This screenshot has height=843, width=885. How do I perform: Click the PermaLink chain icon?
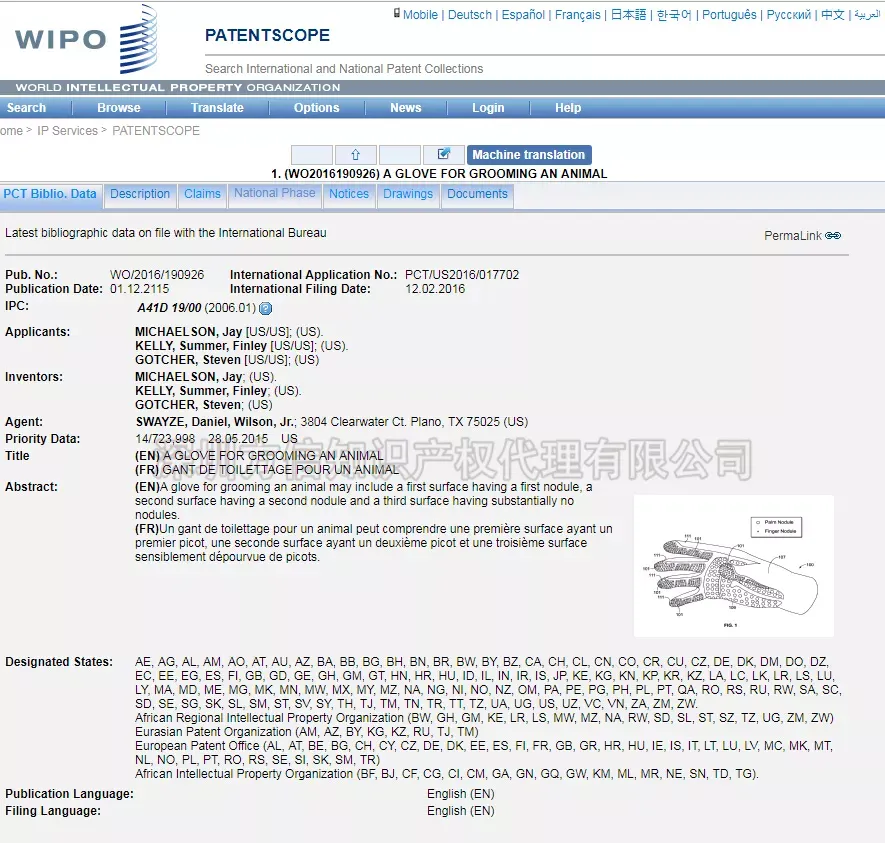click(833, 236)
